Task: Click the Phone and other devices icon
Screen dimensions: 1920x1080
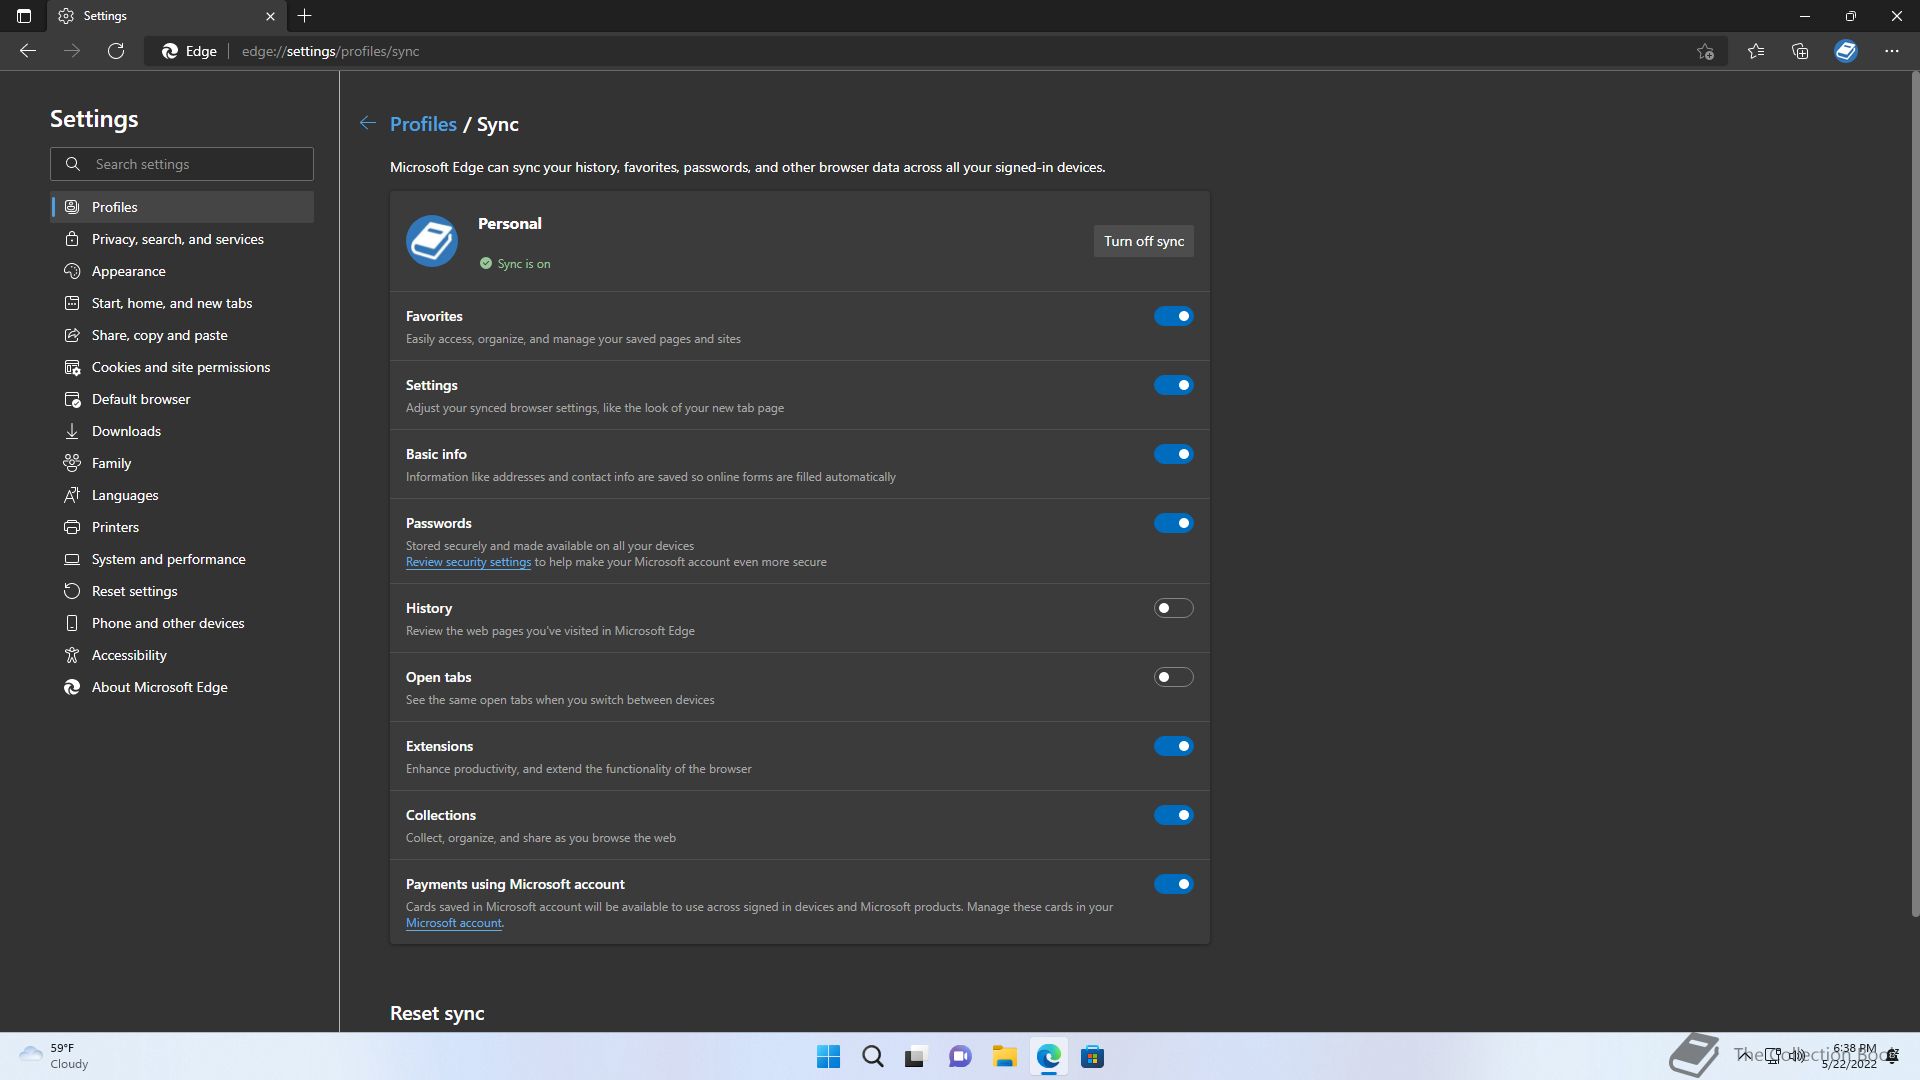Action: pyautogui.click(x=72, y=623)
